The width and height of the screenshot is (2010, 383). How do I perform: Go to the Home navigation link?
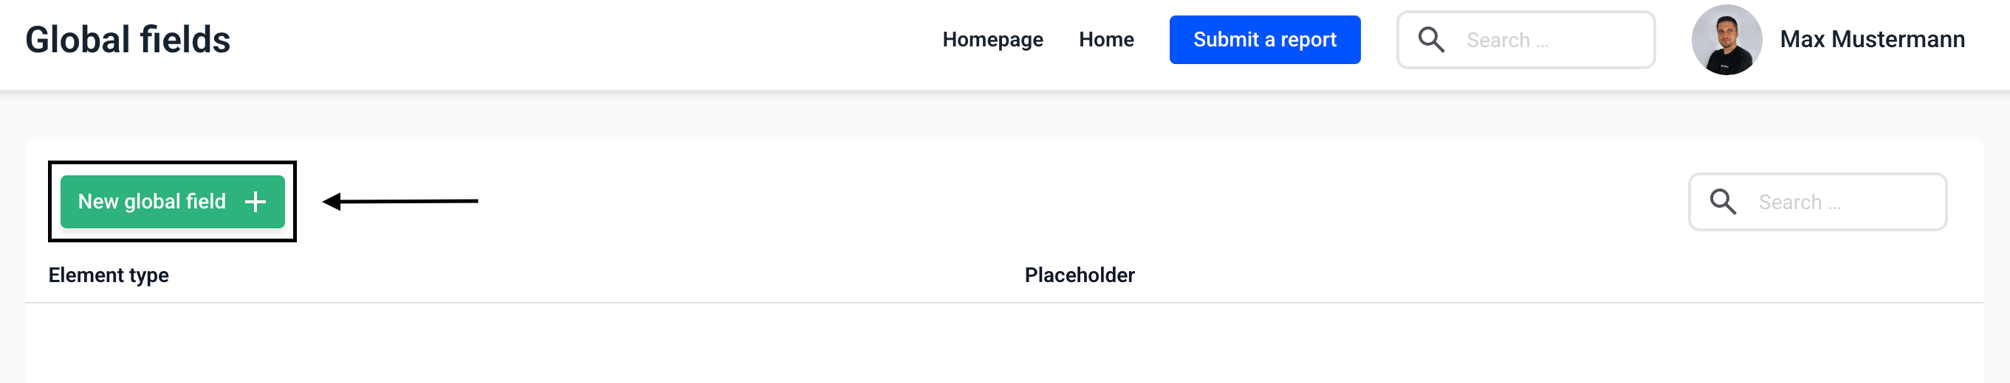point(1106,40)
